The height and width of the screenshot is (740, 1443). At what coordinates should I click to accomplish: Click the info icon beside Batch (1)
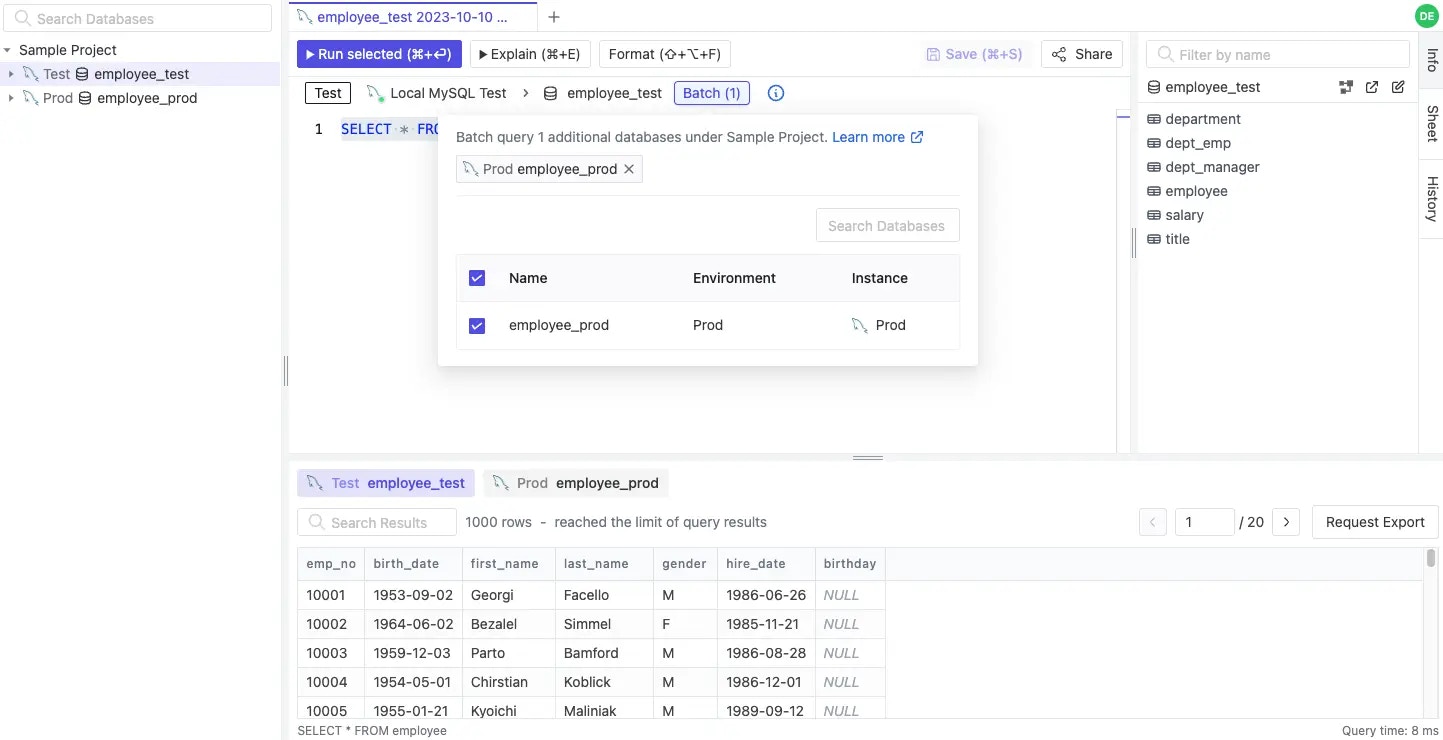click(776, 93)
